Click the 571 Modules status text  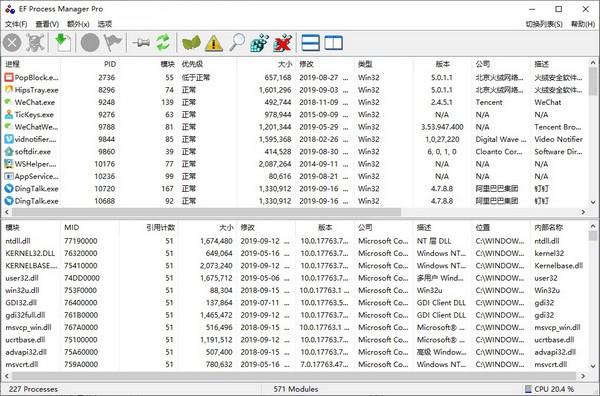pos(296,389)
